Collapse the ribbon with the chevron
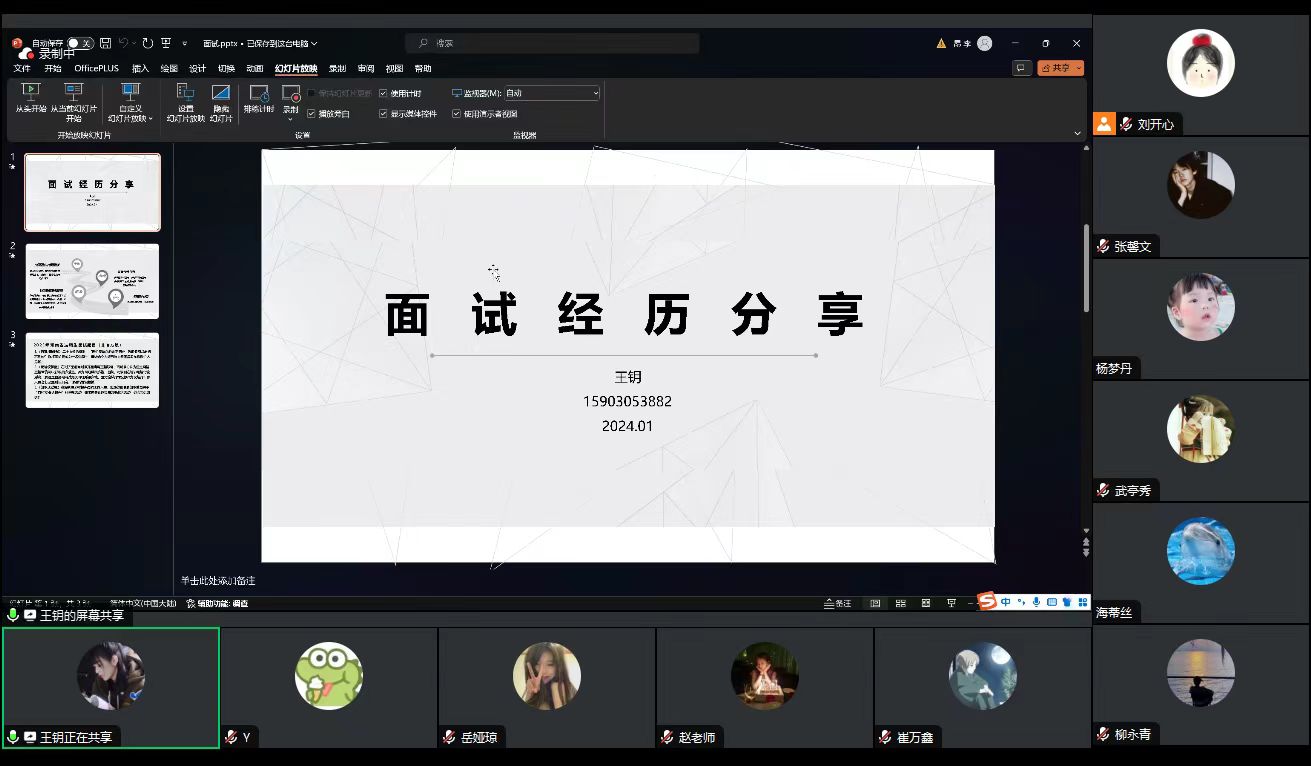 coord(1077,133)
